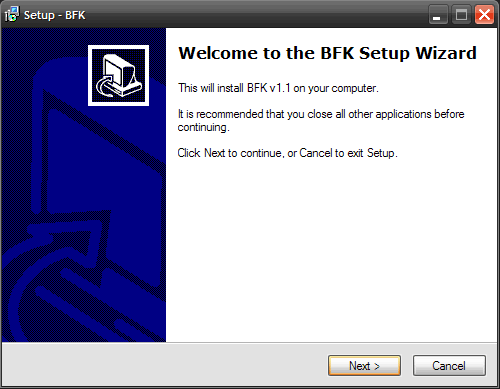Click the empty white area below the instructions

[331, 250]
